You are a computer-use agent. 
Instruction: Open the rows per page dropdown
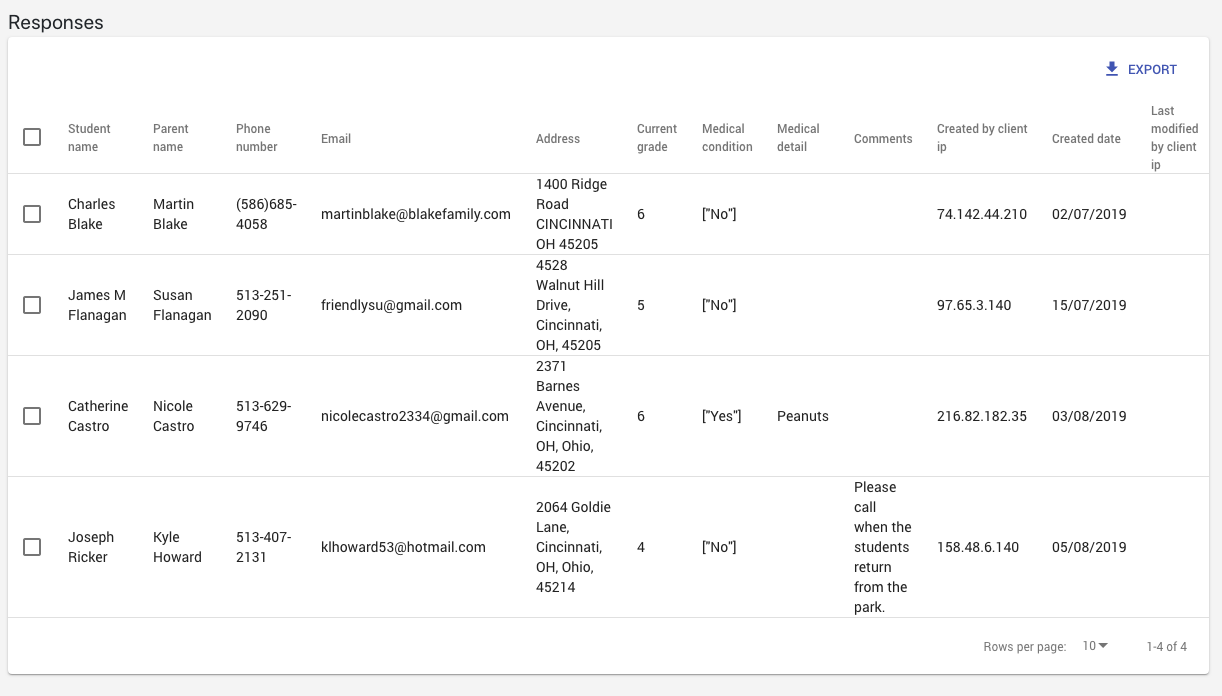coord(1096,646)
